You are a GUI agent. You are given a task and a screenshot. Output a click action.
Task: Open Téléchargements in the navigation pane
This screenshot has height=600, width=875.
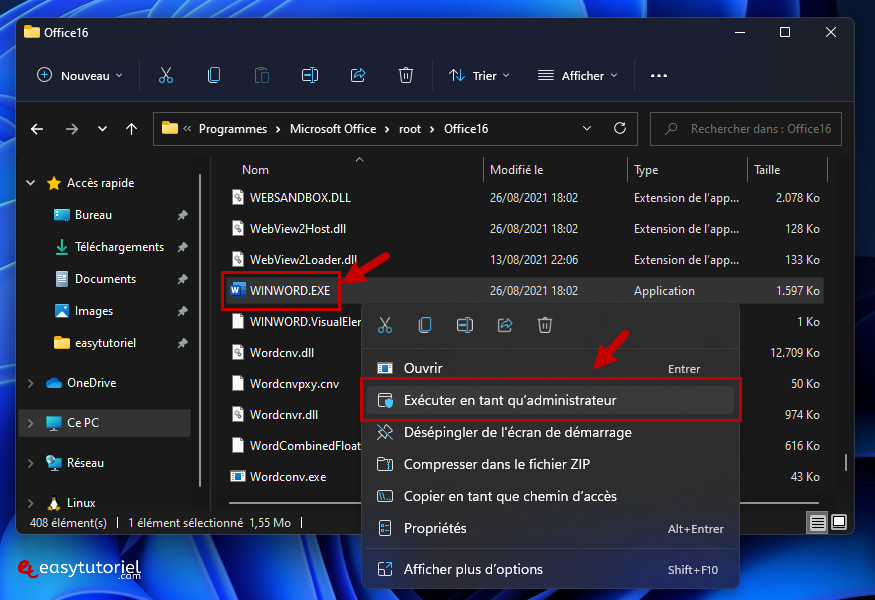(119, 247)
